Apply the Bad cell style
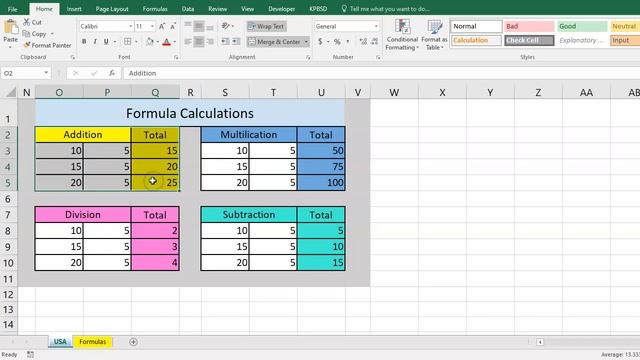Screen dimensions: 640x360 (529, 26)
